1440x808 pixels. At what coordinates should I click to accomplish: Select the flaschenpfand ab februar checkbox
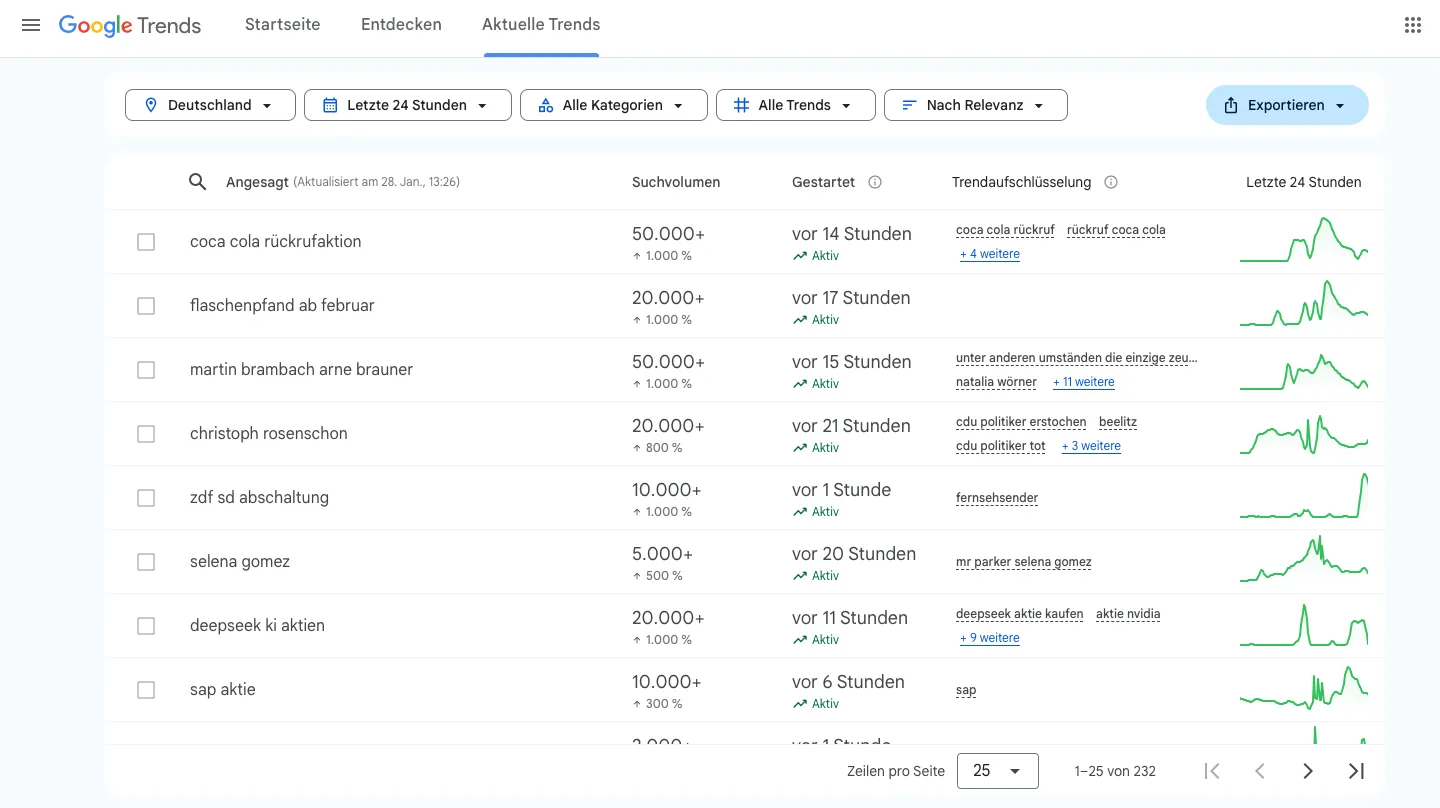click(146, 306)
